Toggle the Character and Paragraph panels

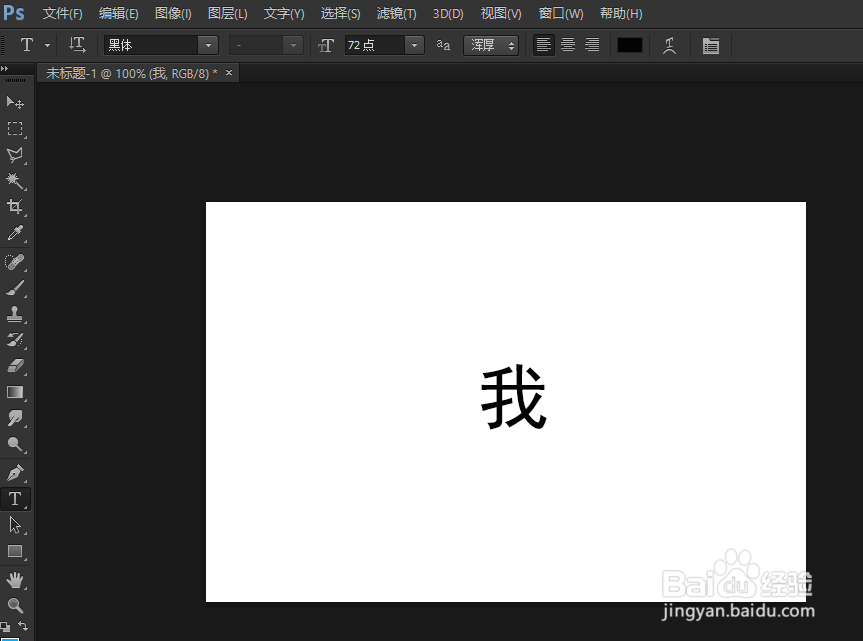coord(711,45)
